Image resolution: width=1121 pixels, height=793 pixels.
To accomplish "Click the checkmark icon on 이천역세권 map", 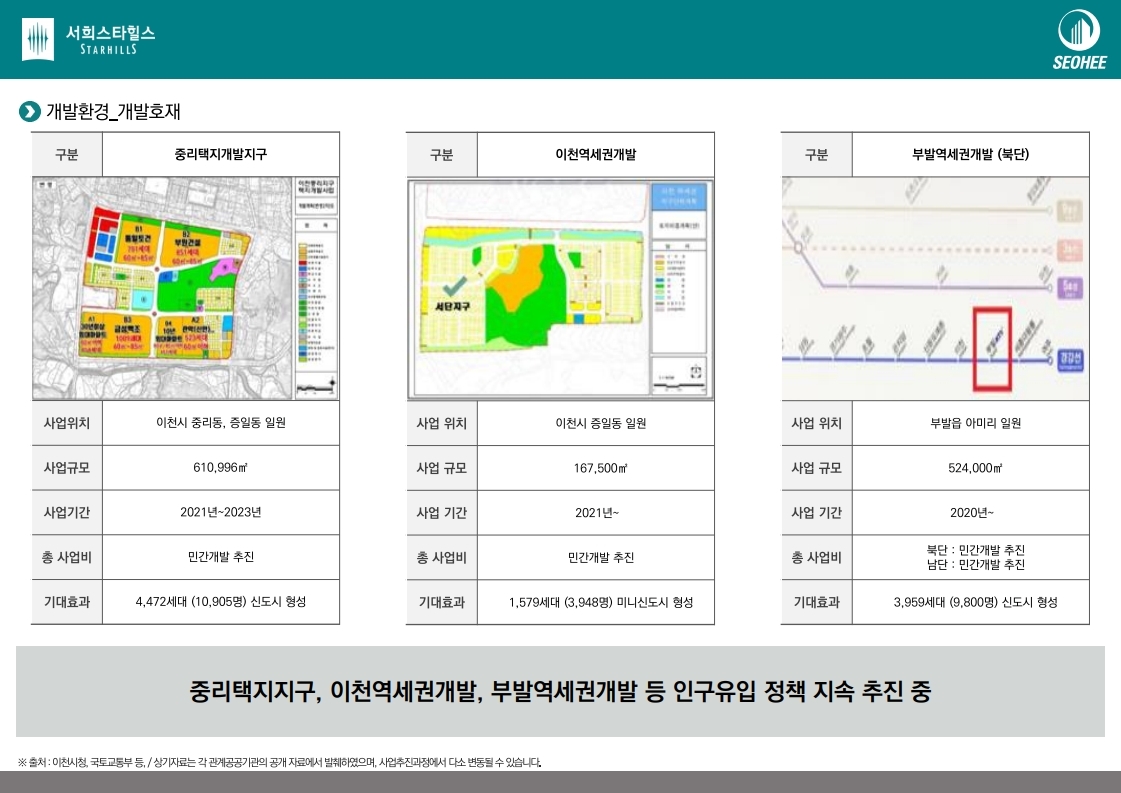I will (x=455, y=286).
